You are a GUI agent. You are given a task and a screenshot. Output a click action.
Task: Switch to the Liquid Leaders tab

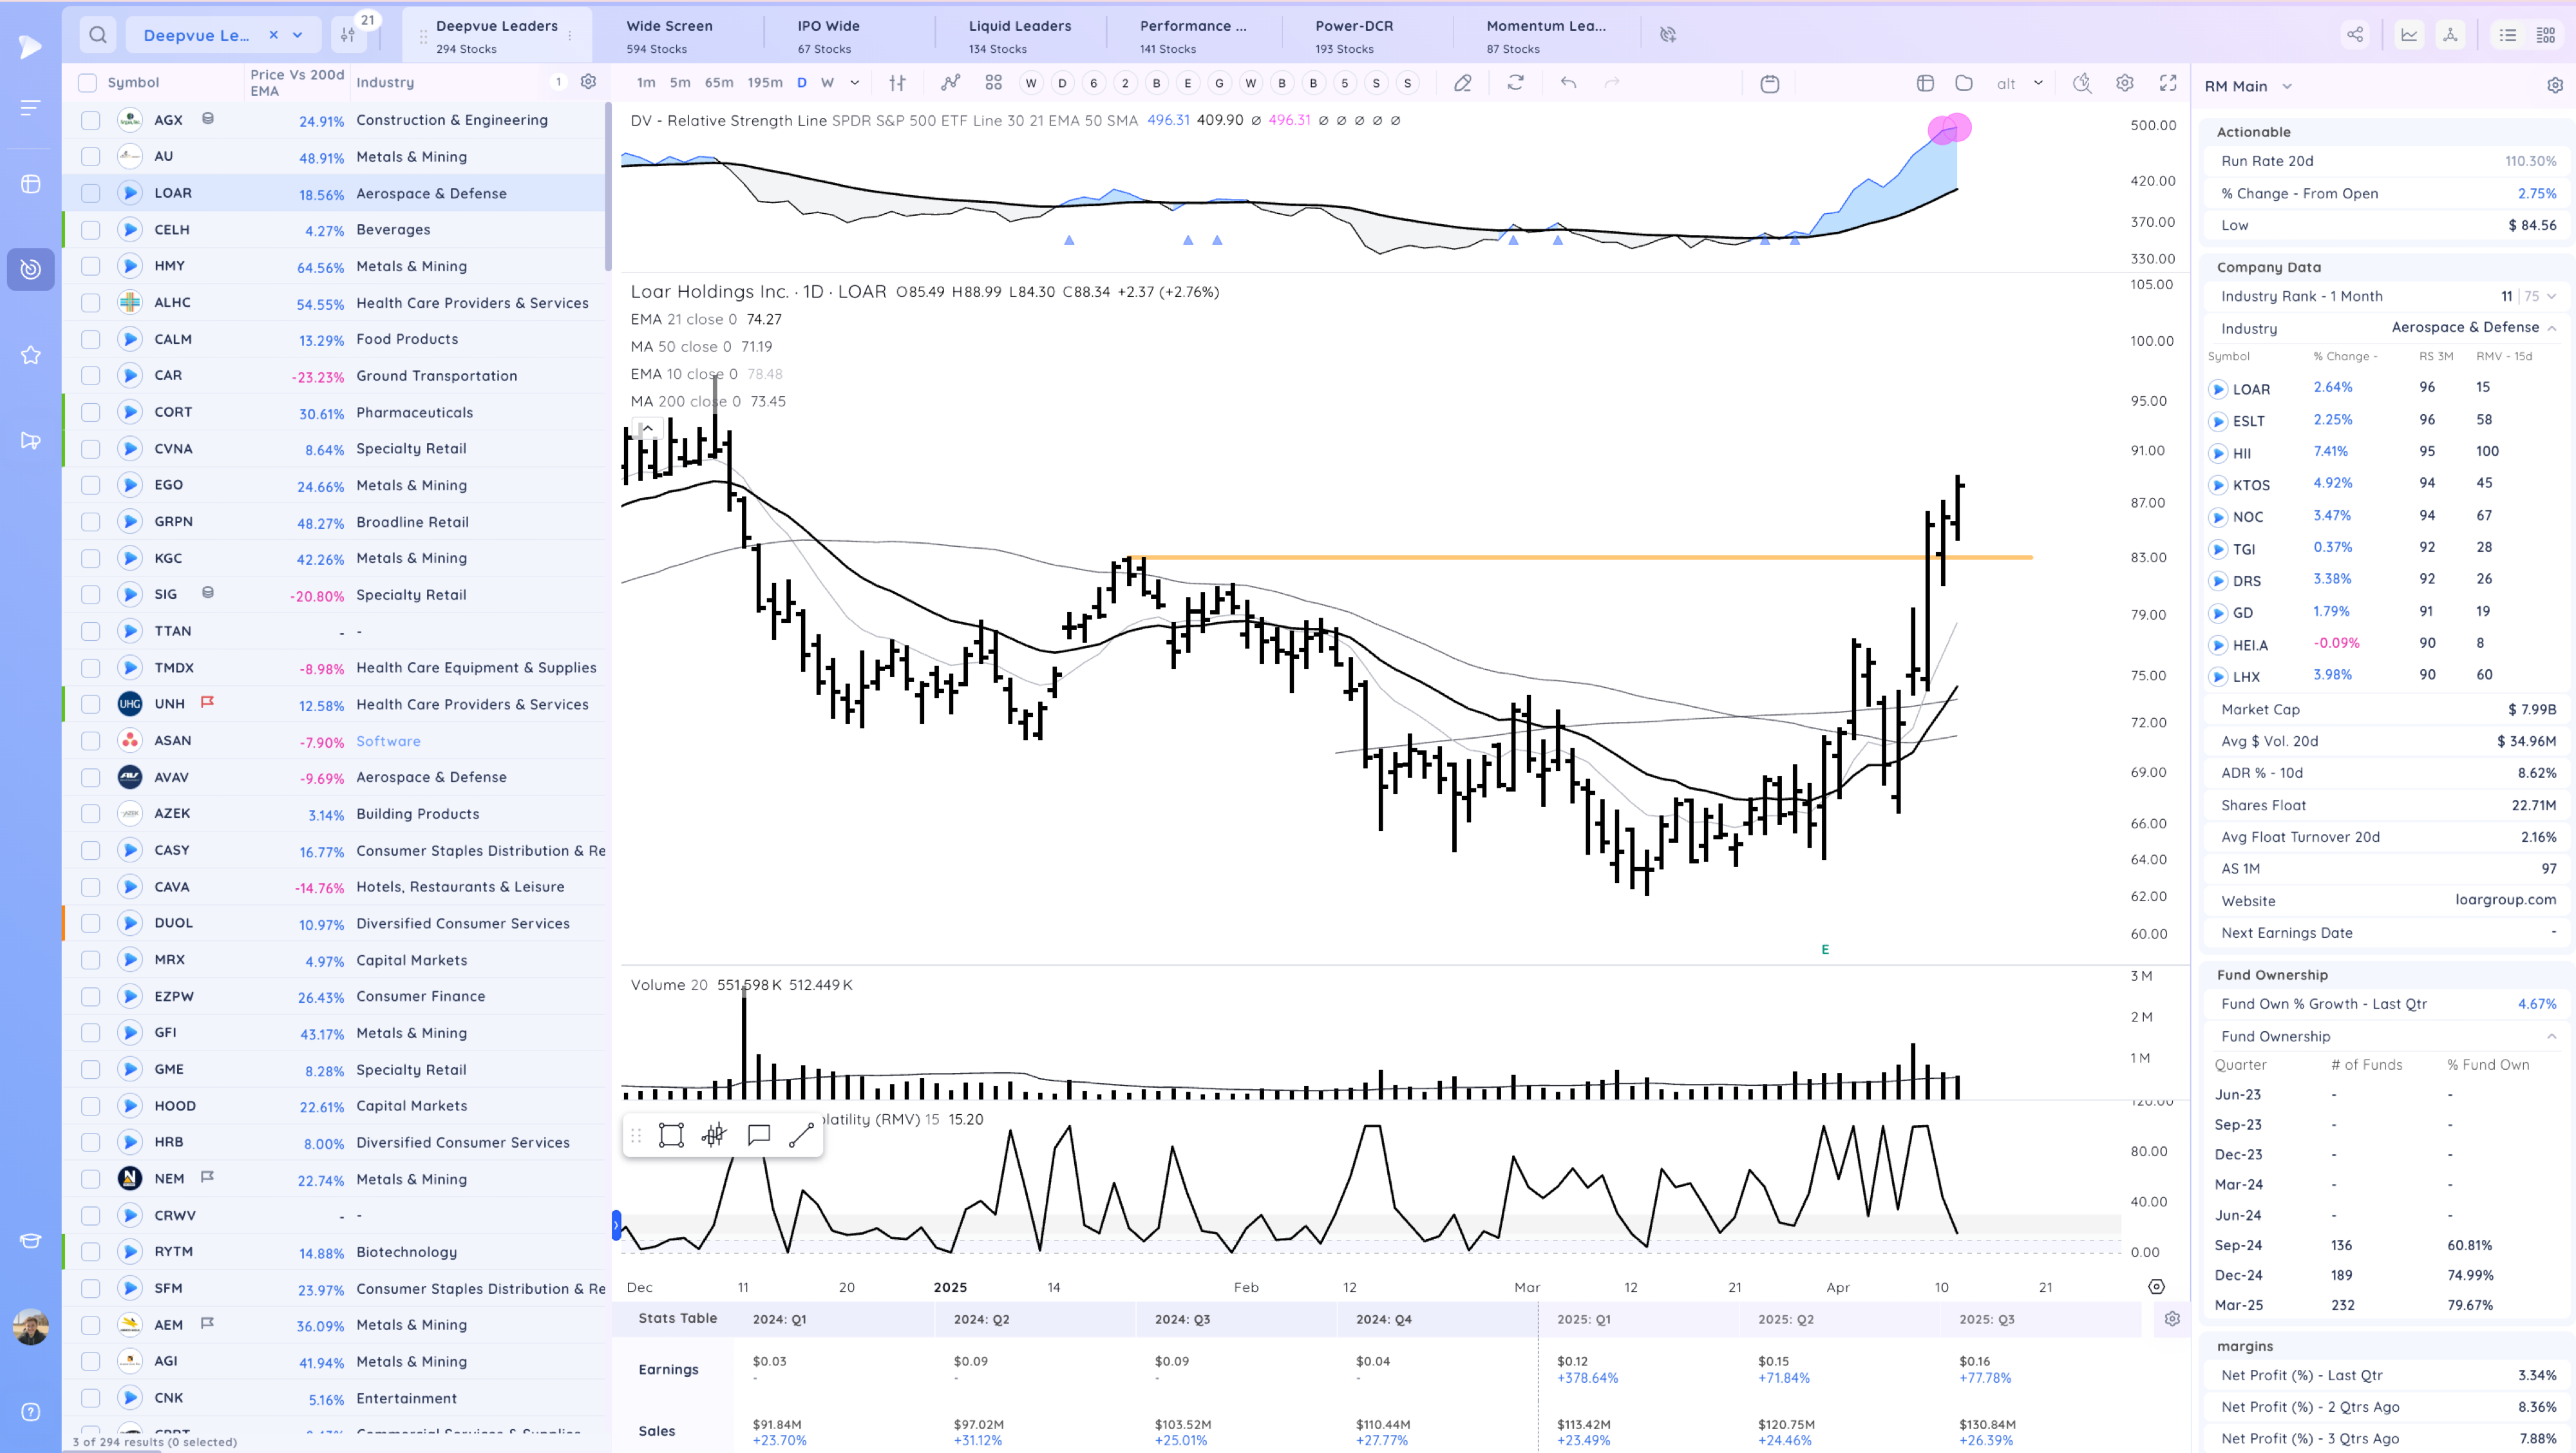(x=1018, y=35)
